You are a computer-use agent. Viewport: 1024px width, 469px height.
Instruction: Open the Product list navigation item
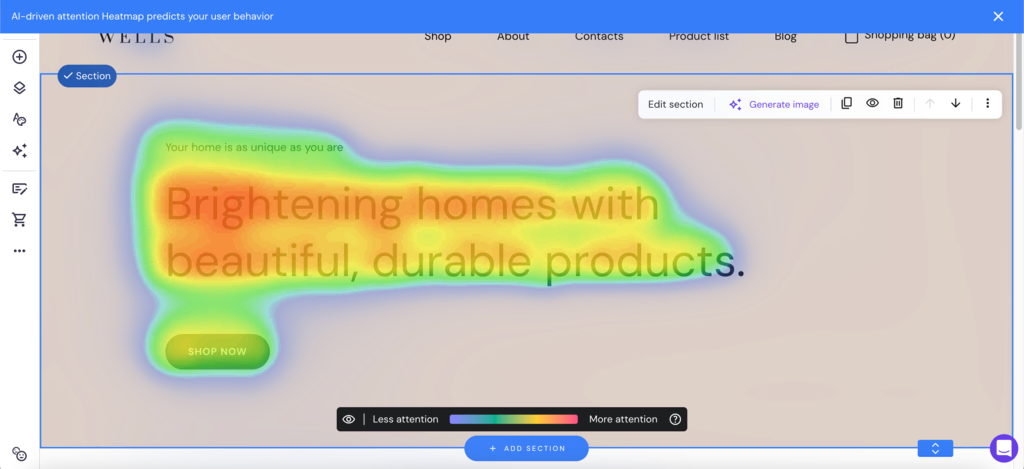tap(699, 36)
